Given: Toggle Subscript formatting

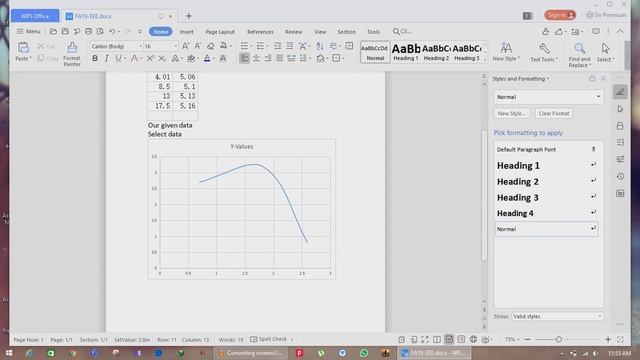Looking at the screenshot, I should pos(162,58).
